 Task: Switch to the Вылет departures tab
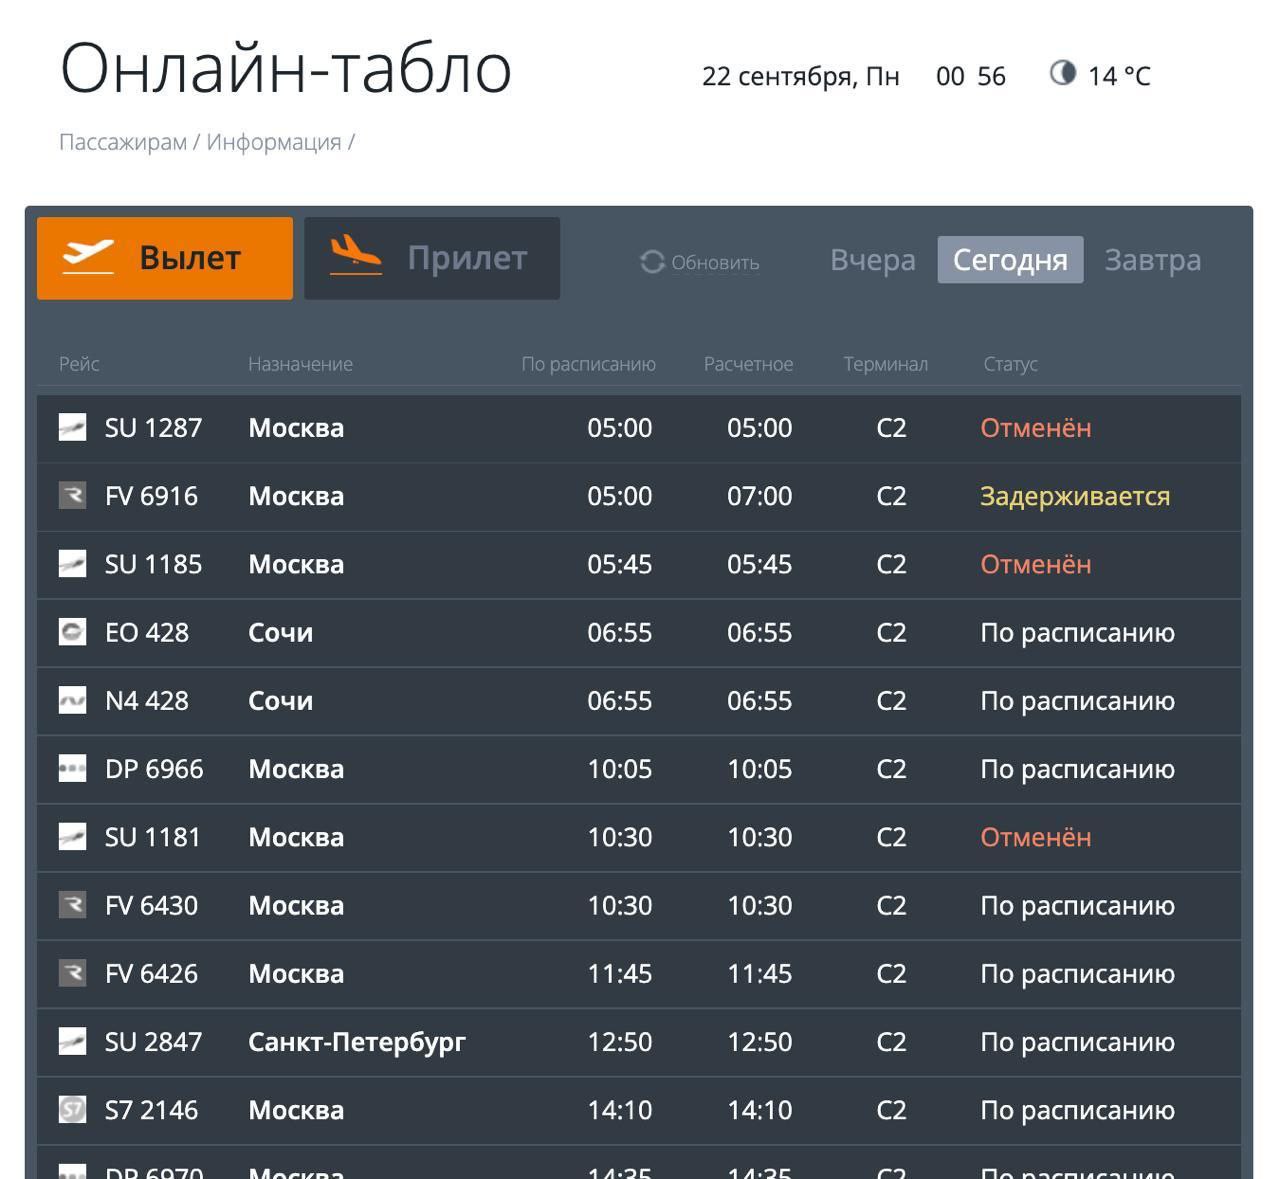[x=165, y=258]
